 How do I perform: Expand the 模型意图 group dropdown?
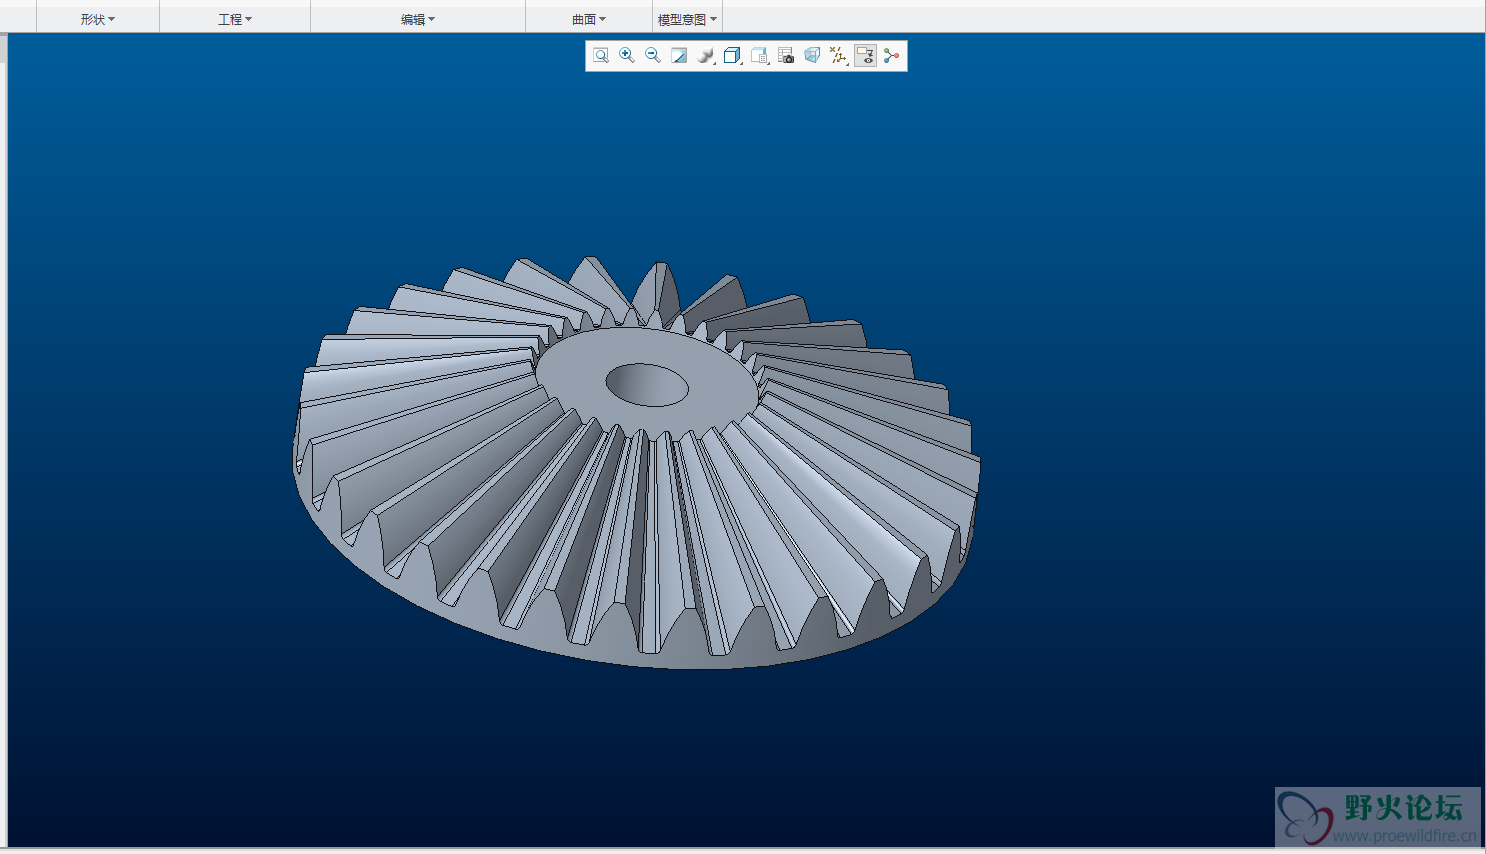(687, 19)
